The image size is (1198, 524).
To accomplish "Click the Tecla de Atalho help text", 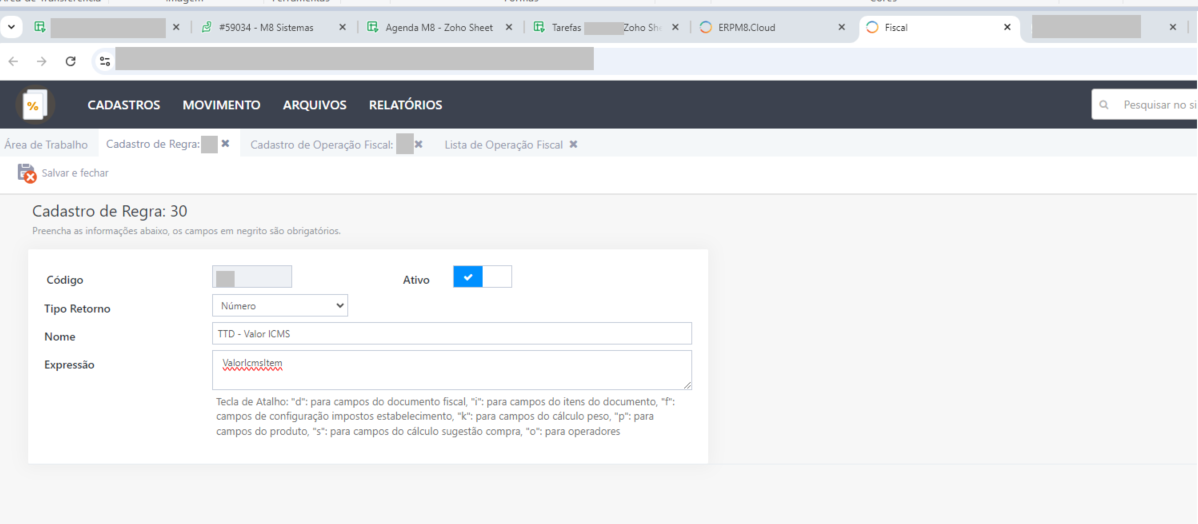I will (447, 416).
